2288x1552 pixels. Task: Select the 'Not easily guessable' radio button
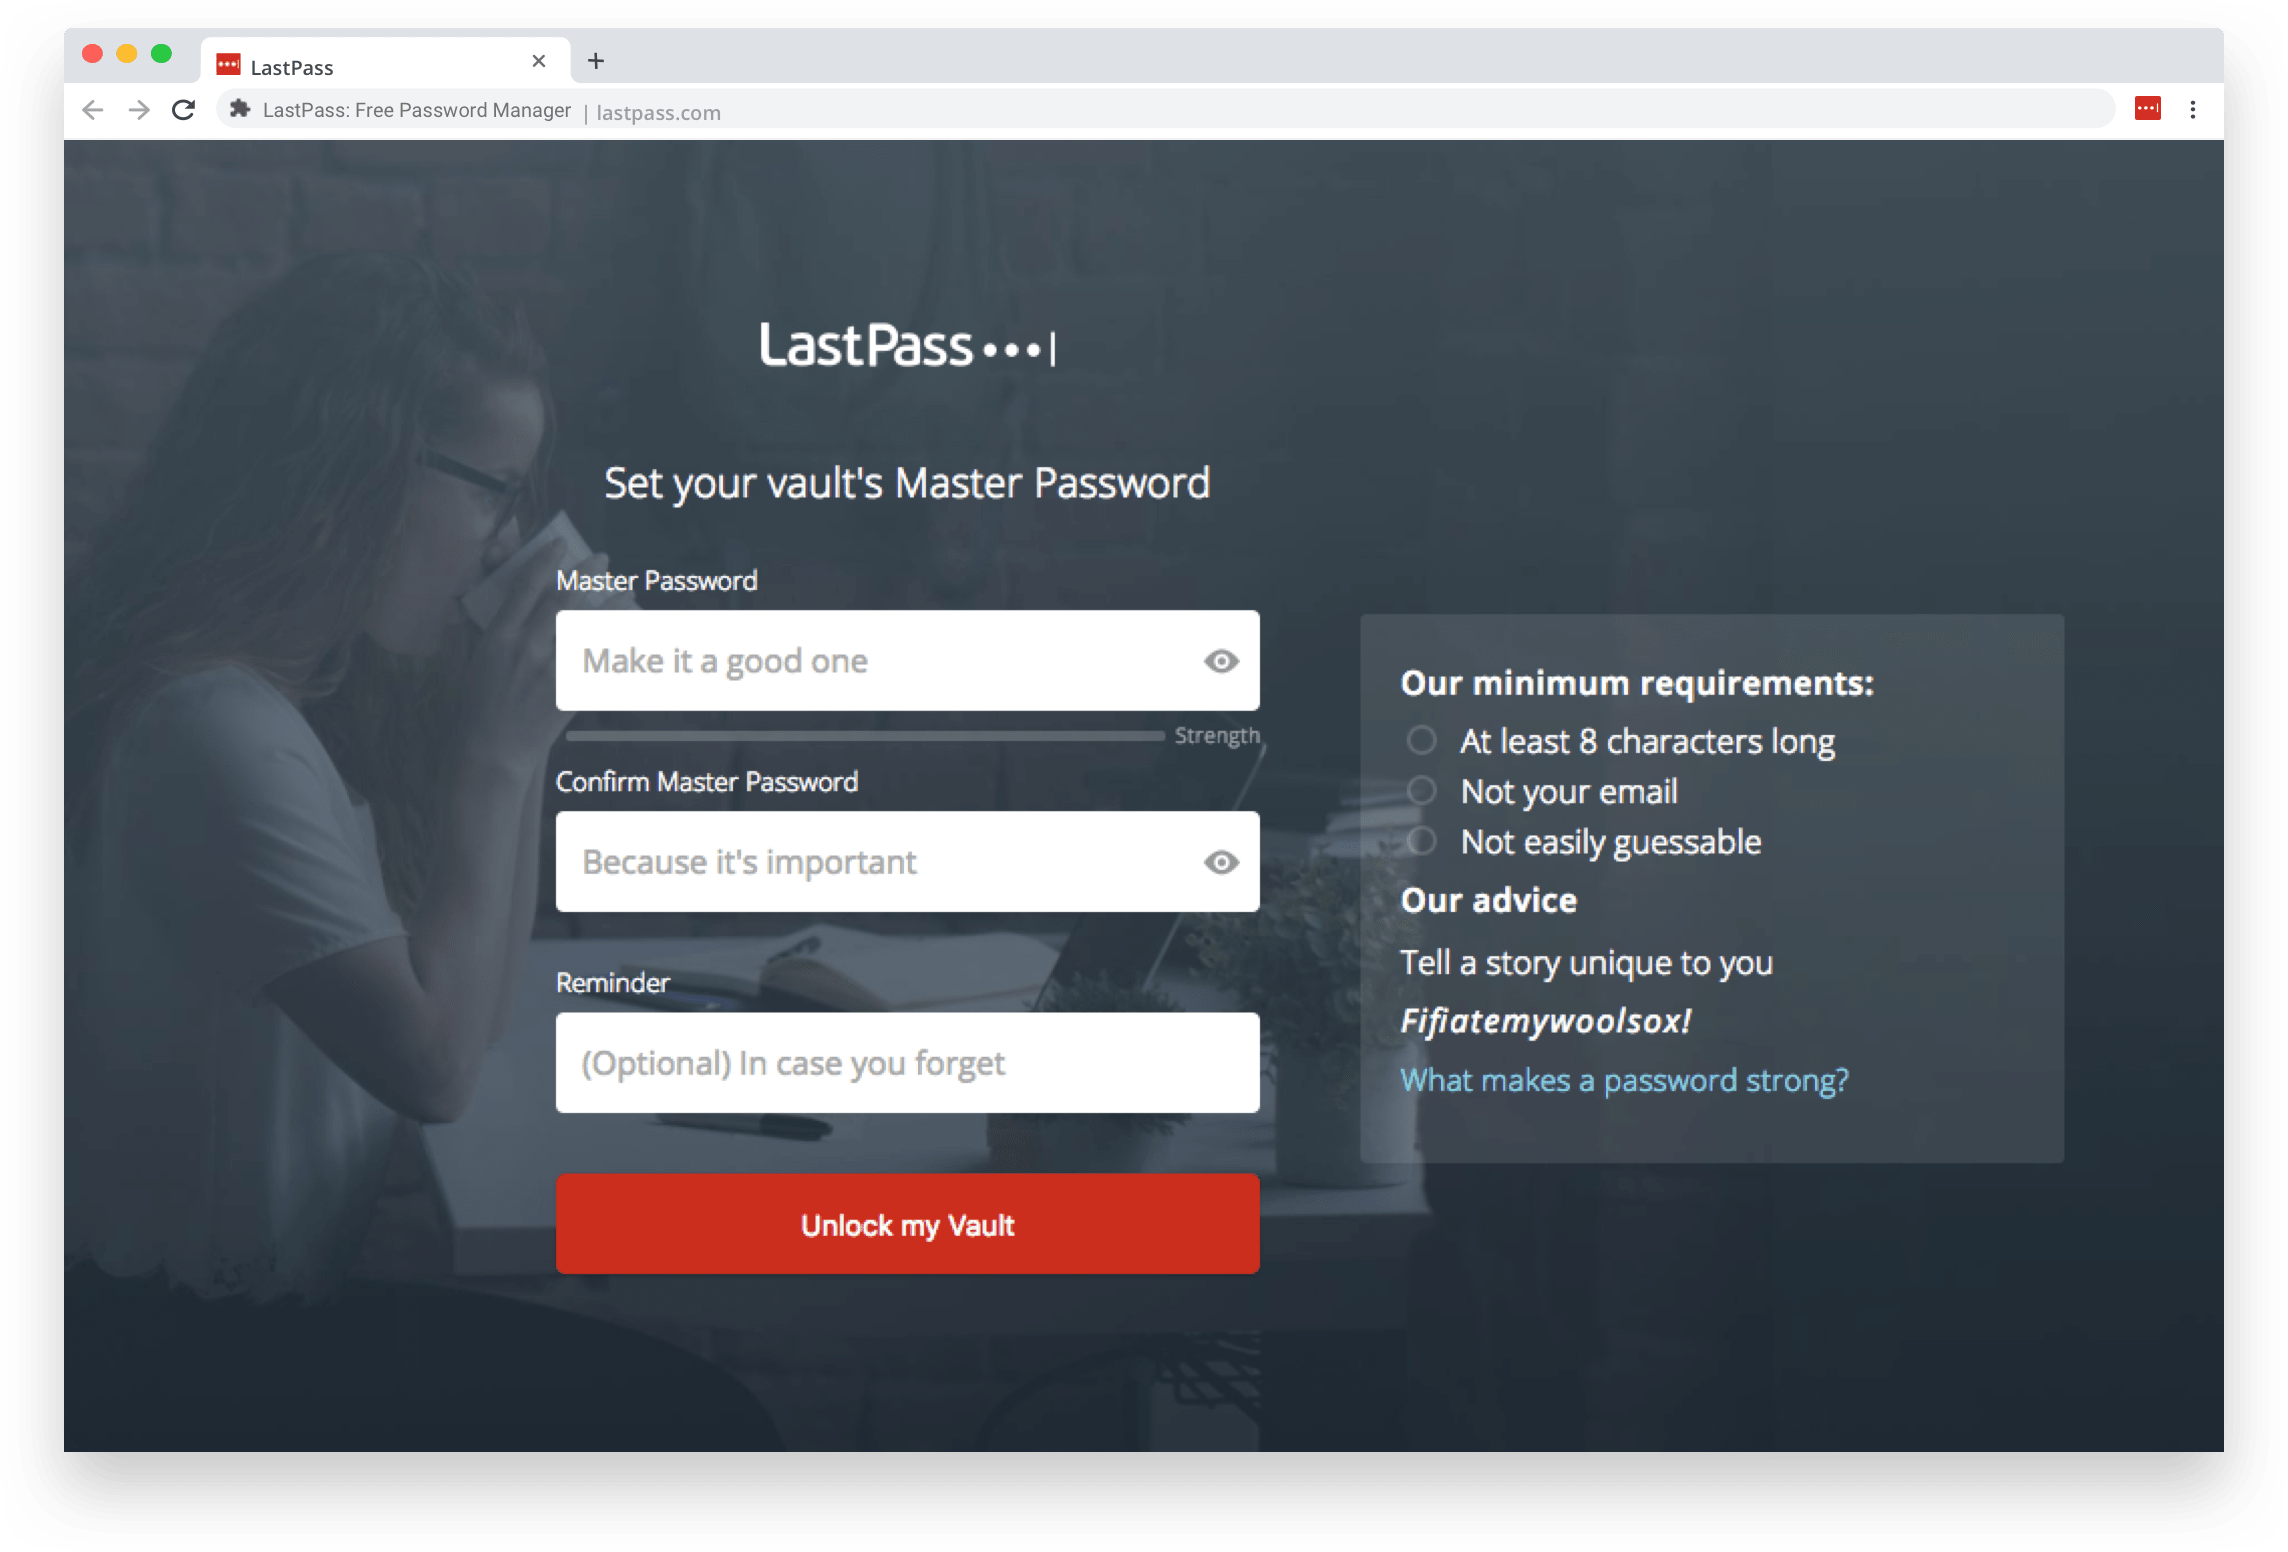coord(1419,844)
